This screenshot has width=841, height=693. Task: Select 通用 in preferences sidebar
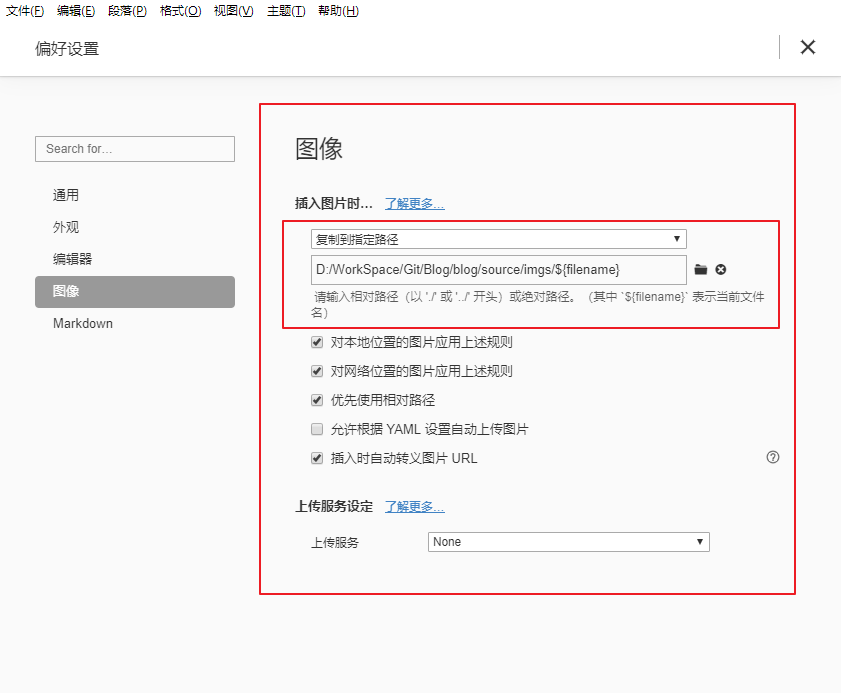coord(135,195)
